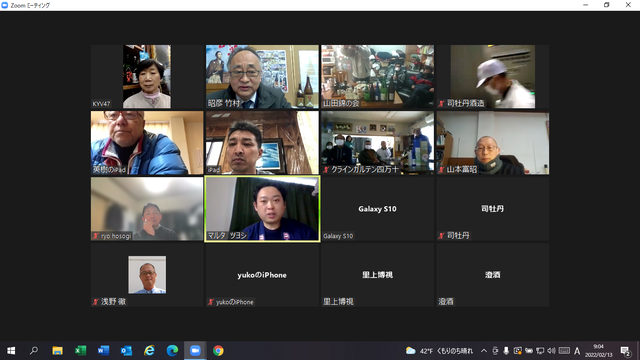This screenshot has height=360, width=640.
Task: Click muted mic icon beside ryo hosogi
Action: click(96, 236)
